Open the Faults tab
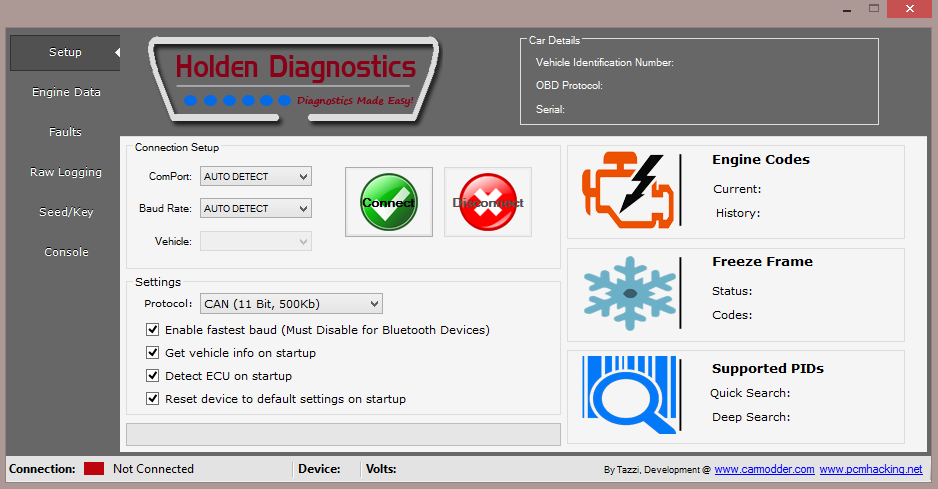 pos(65,132)
